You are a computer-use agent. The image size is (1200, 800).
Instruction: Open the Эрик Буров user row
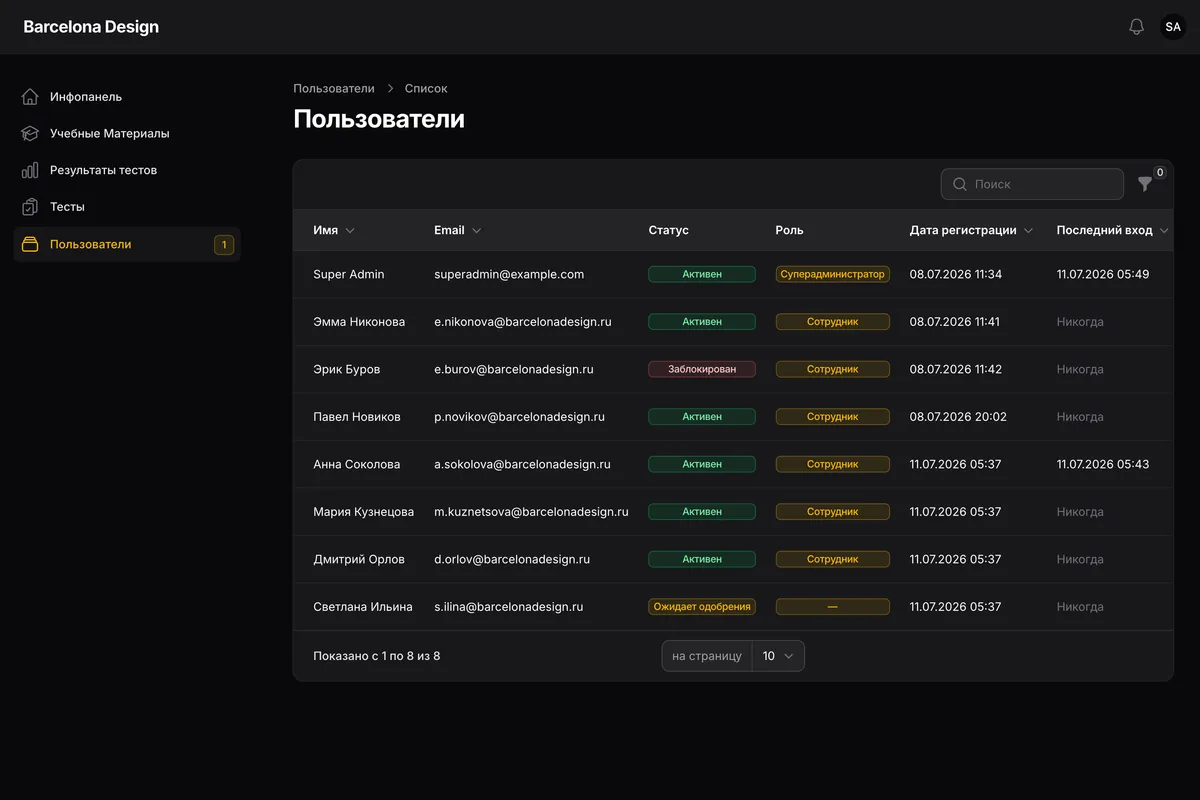coord(733,369)
